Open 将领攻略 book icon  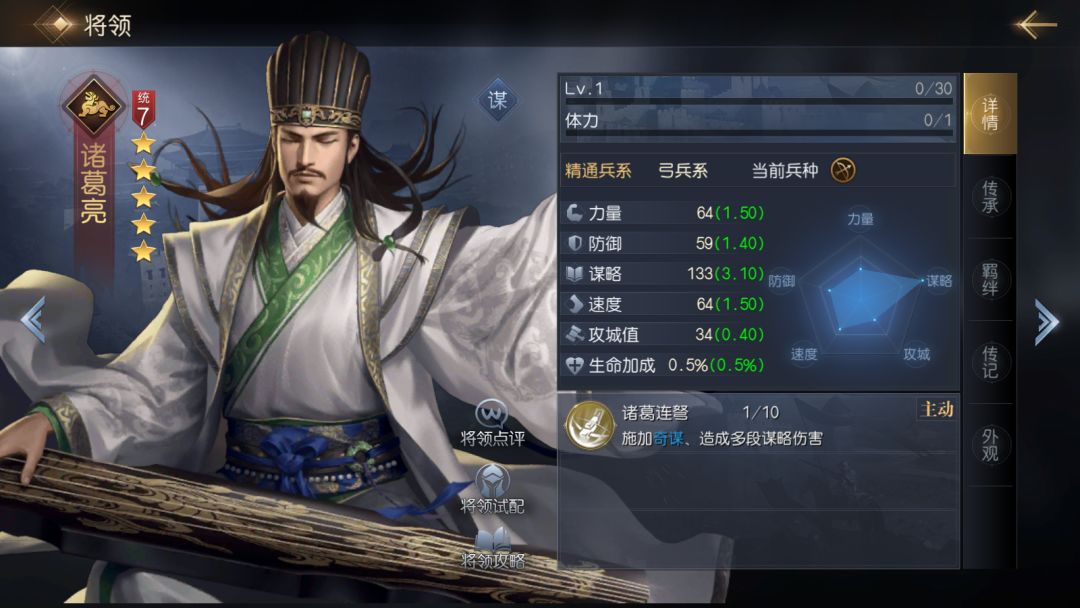tap(492, 539)
